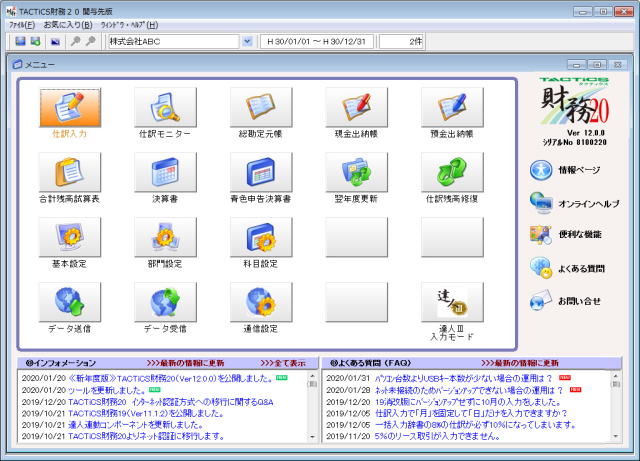Open the 預金出納帳 deposit book icon
This screenshot has height=461, width=640.
(452, 107)
